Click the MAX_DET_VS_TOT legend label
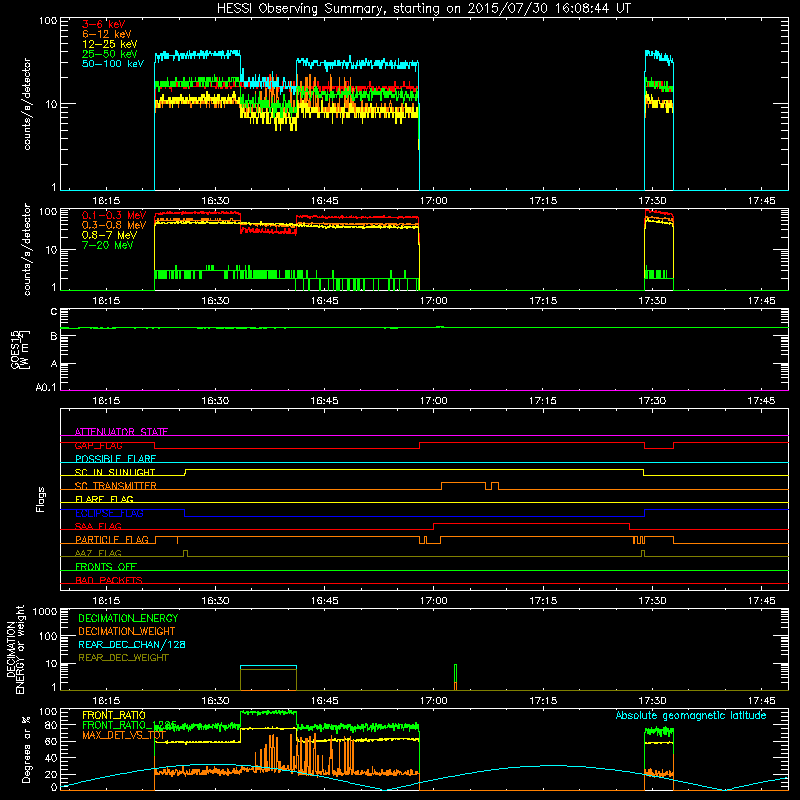The width and height of the screenshot is (800, 800). (x=124, y=735)
